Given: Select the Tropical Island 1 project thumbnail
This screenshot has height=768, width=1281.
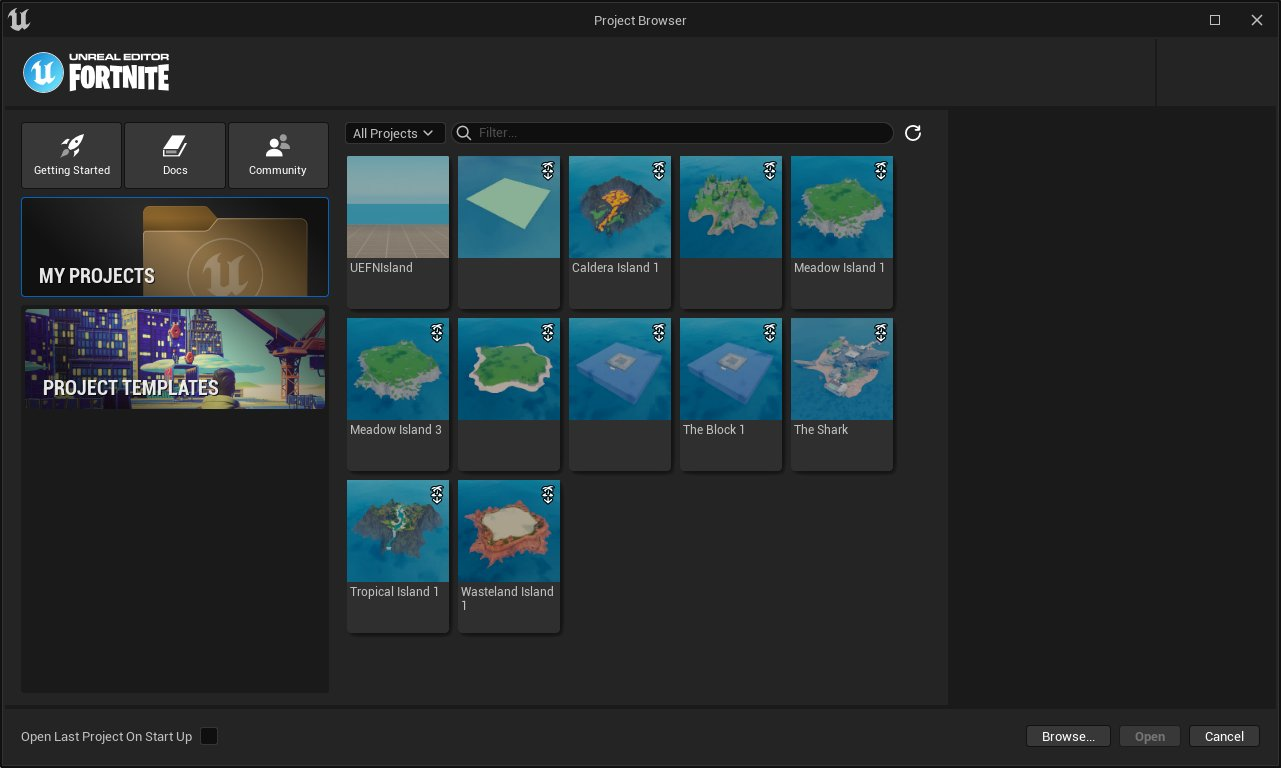Looking at the screenshot, I should pyautogui.click(x=398, y=531).
